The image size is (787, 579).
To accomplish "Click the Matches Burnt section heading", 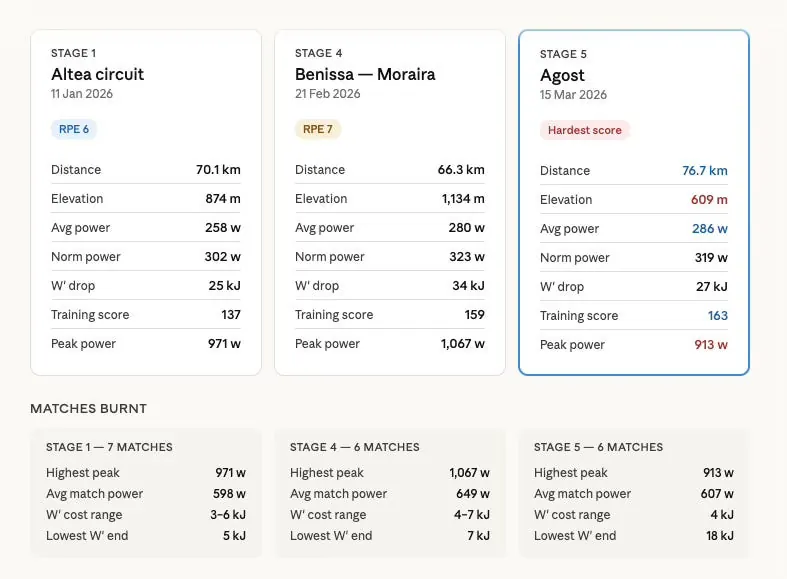I will [88, 408].
